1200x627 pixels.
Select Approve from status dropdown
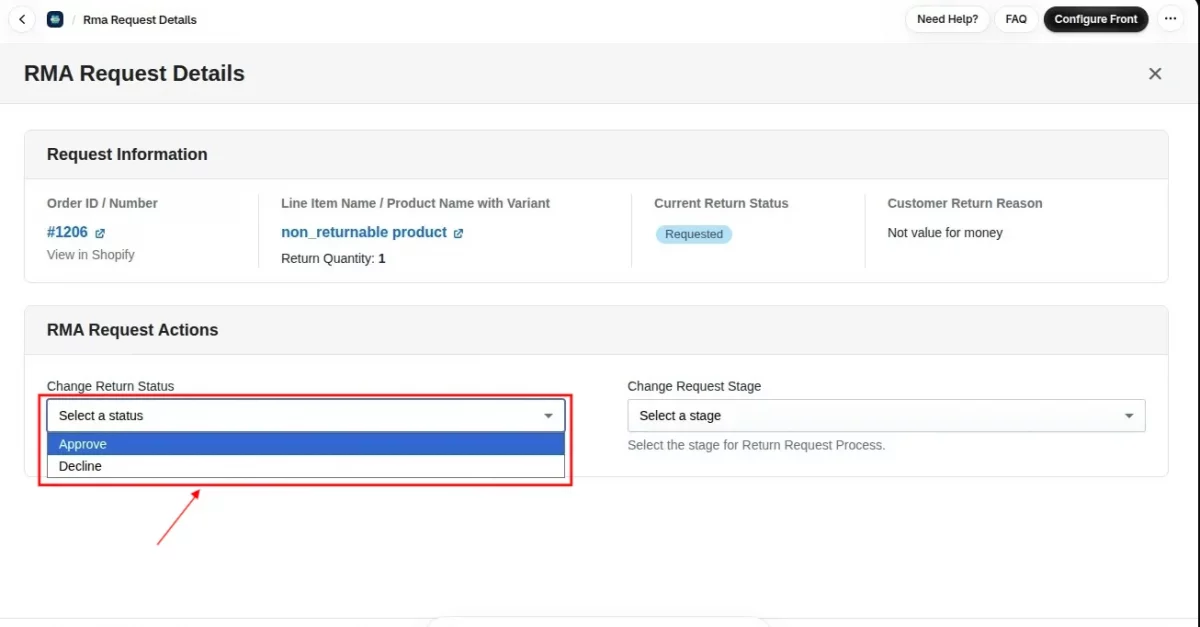[306, 444]
